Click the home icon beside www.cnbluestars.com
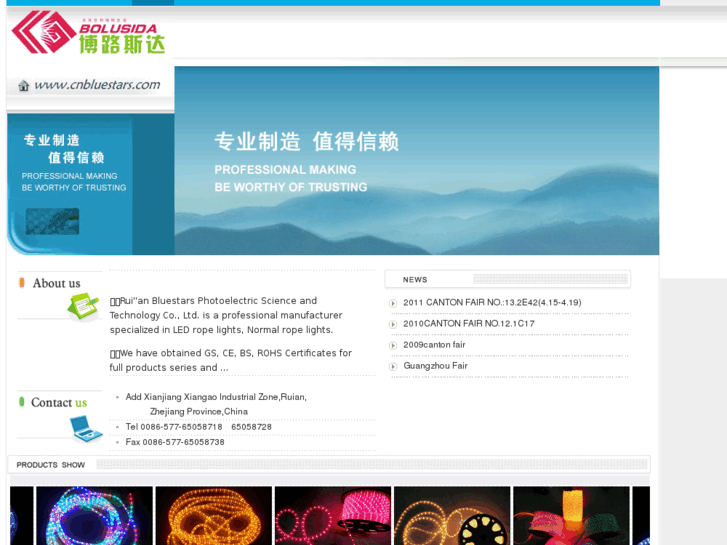727x545 pixels. pyautogui.click(x=24, y=86)
